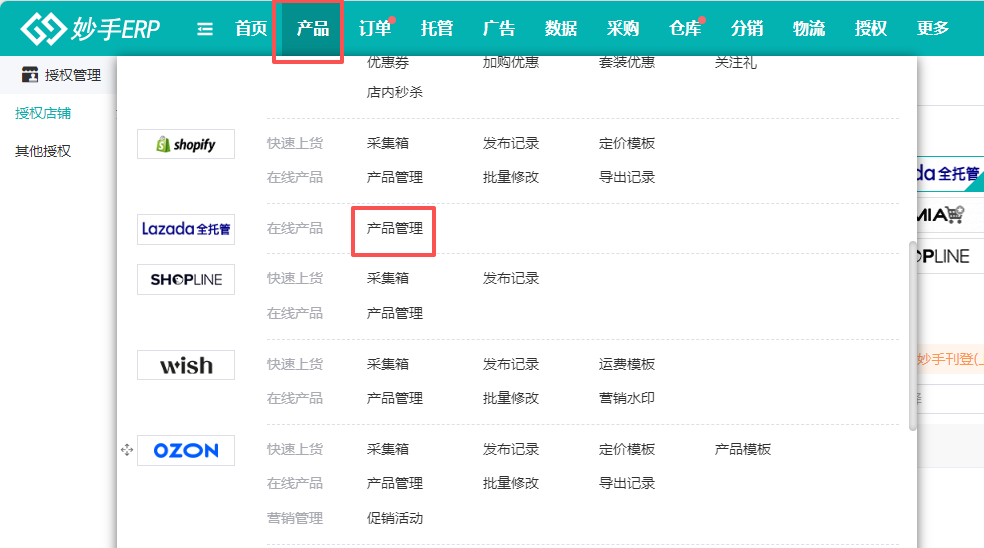
Task: Select 授权店铺 in the sidebar
Action: pos(43,113)
